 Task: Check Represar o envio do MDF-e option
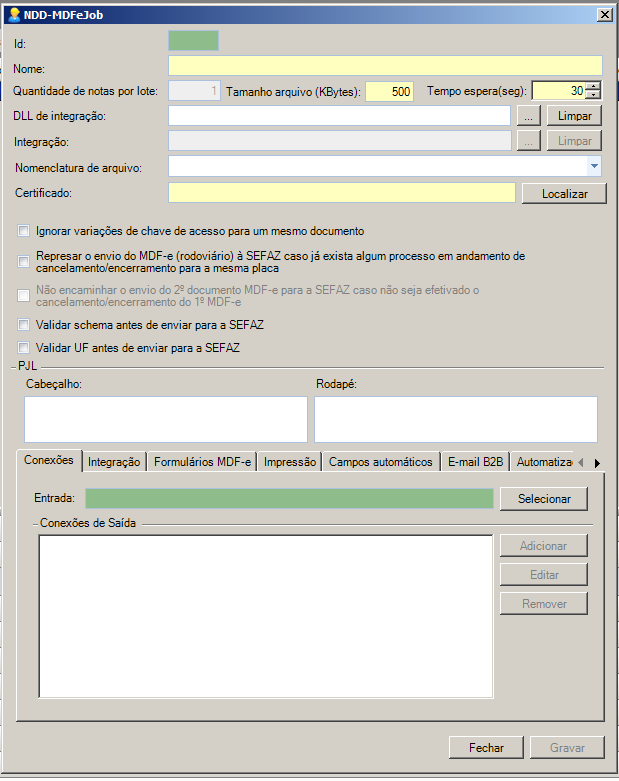click(23, 261)
